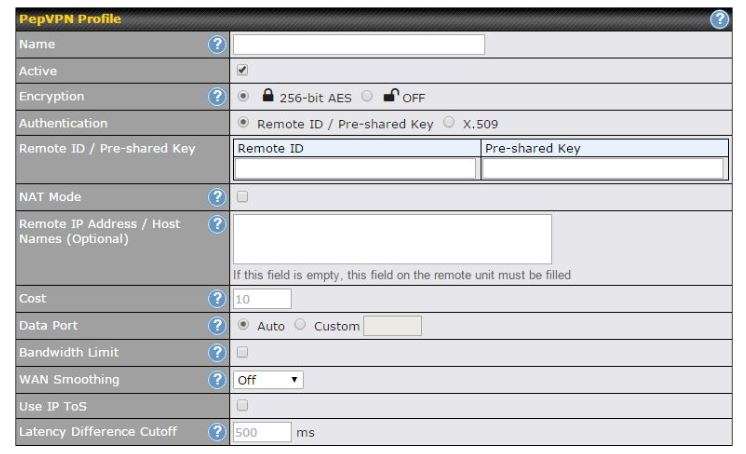746x454 pixels.
Task: Click the Cost help icon
Action: click(214, 299)
